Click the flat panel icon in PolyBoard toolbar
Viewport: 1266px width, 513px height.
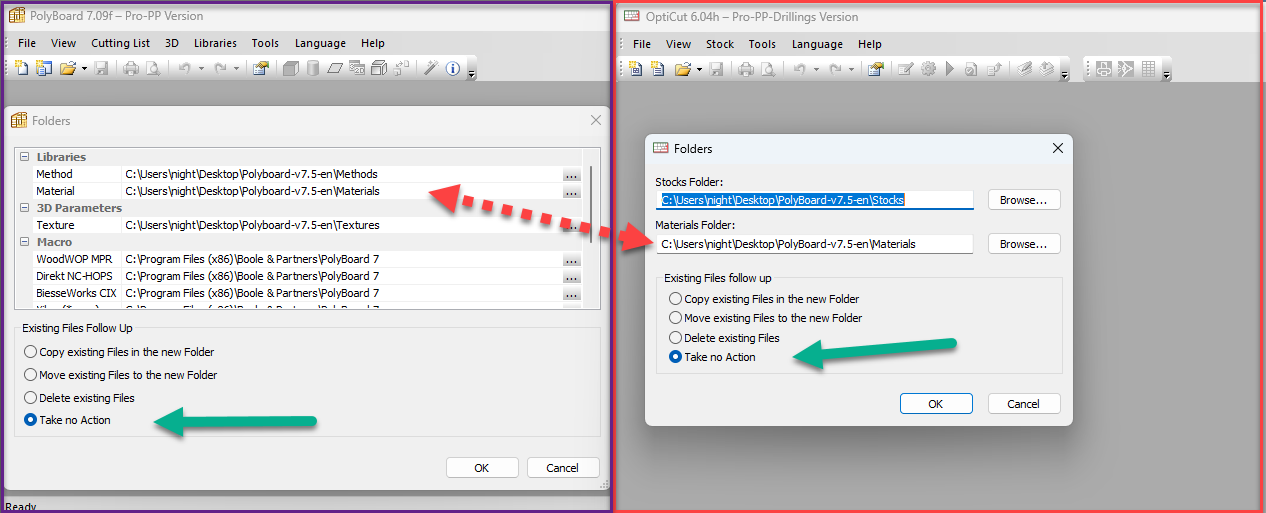click(334, 68)
